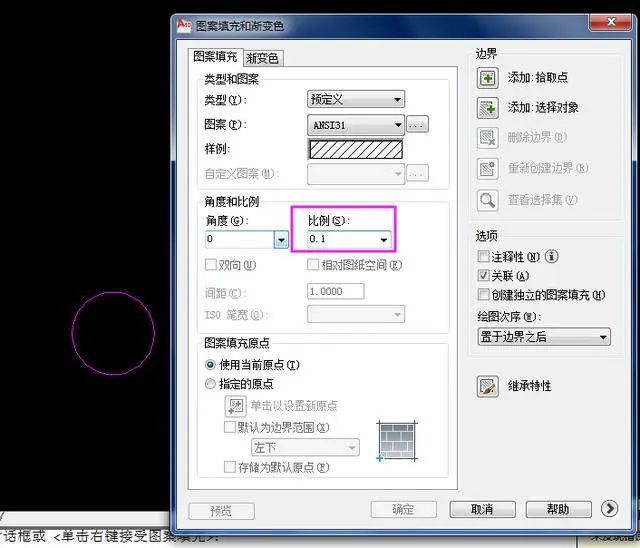
Task: Click the 添加:选择对象 label text
Action: [543, 108]
